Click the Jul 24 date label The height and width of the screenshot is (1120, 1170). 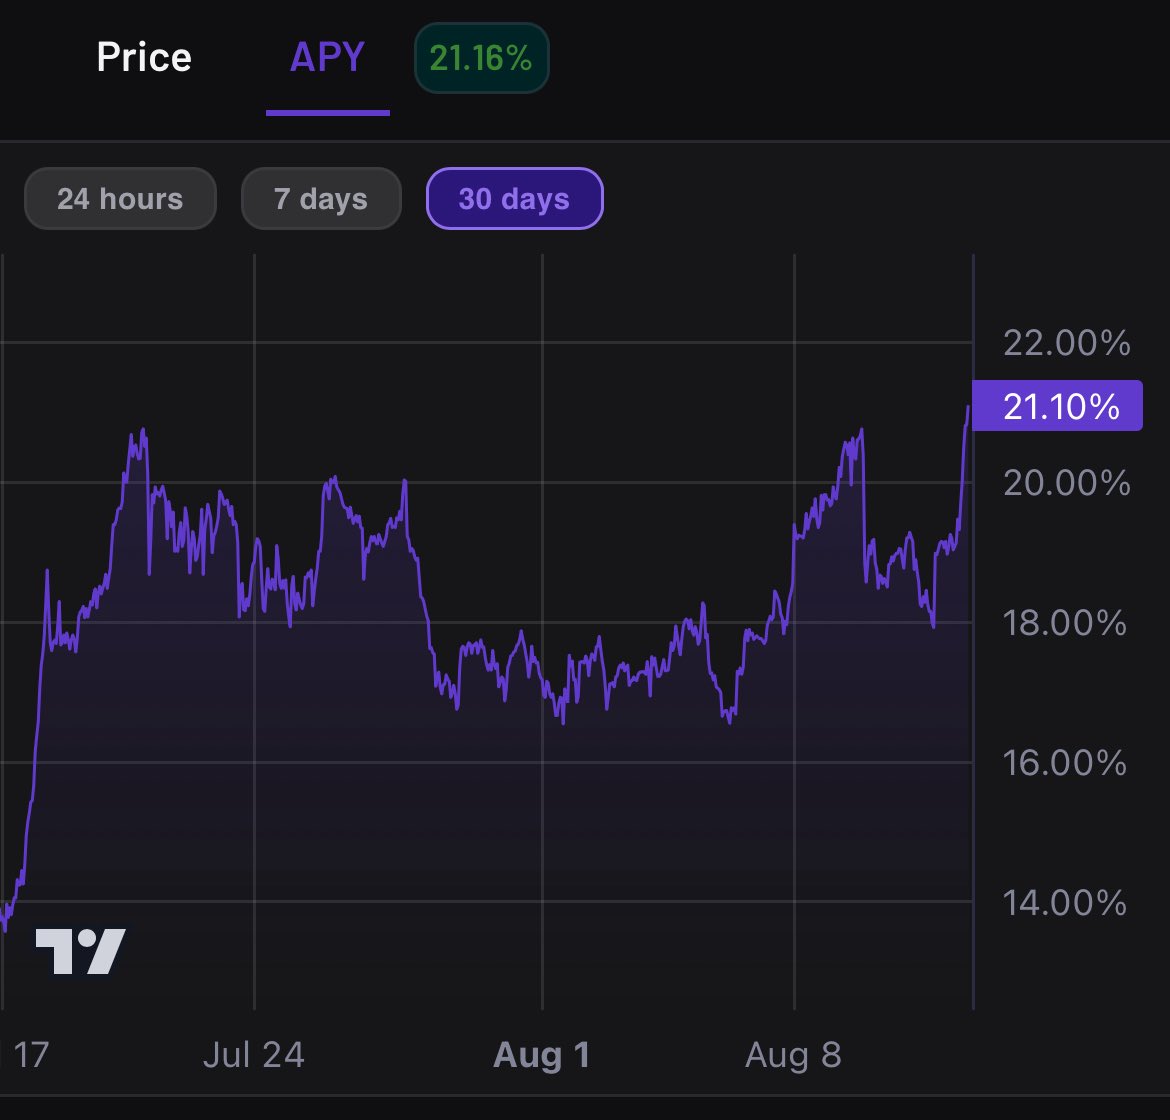(254, 1055)
